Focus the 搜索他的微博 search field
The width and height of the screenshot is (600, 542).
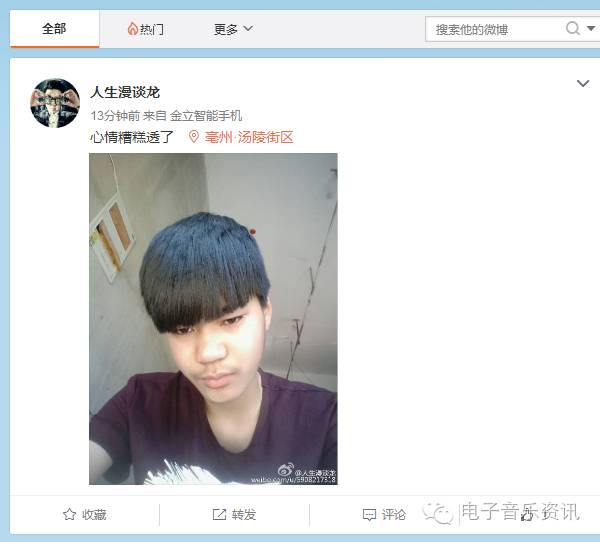tap(495, 29)
